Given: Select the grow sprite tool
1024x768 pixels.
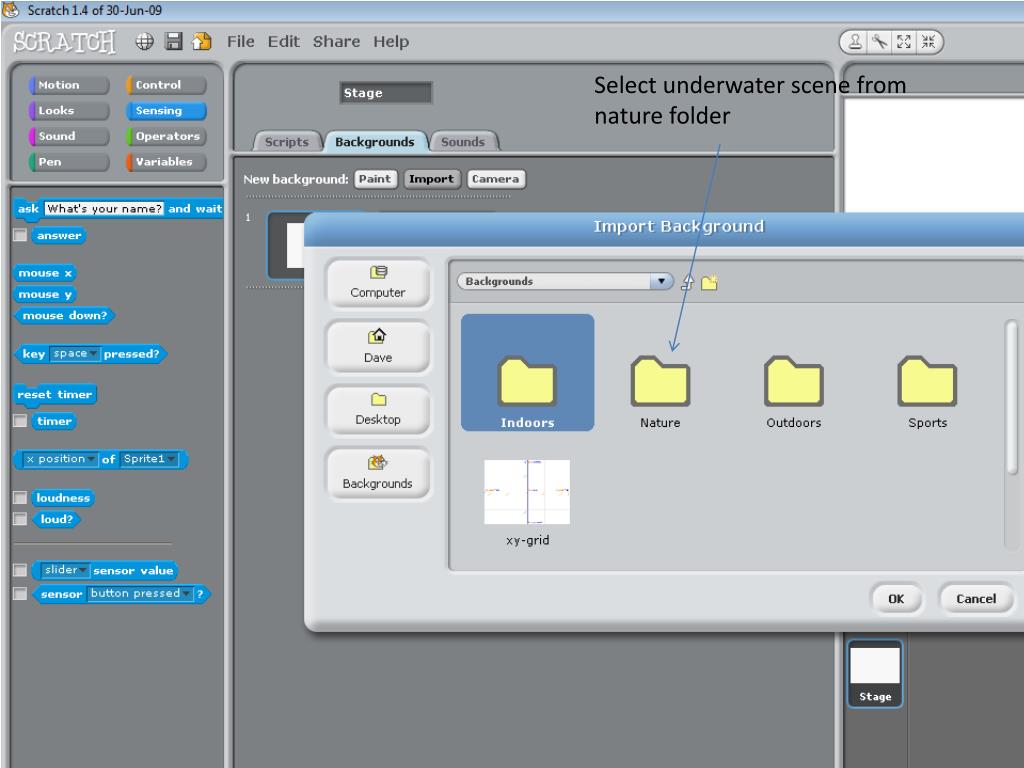Looking at the screenshot, I should pyautogui.click(x=904, y=42).
